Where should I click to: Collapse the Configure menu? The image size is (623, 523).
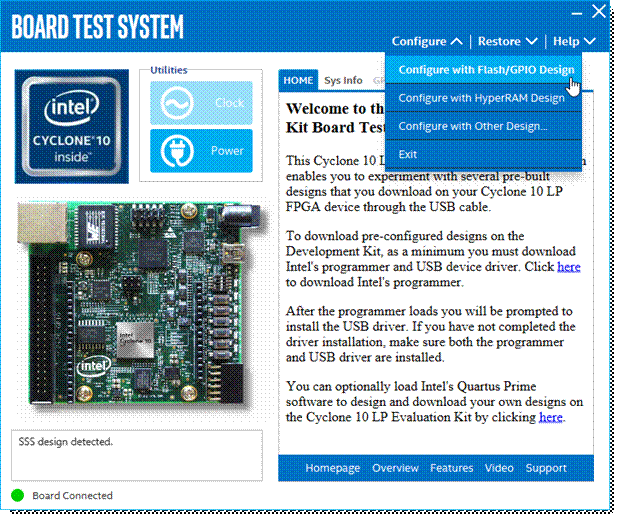pos(427,41)
